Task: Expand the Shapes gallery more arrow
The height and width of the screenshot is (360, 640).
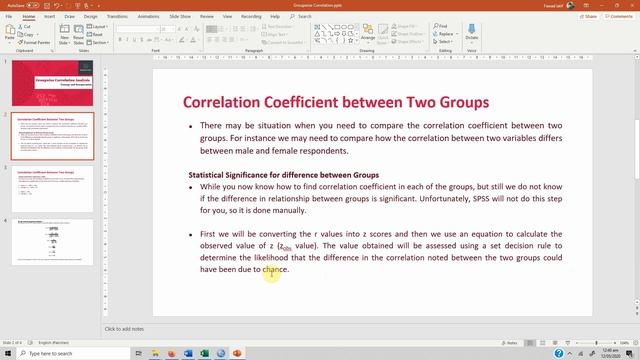Action: click(x=357, y=41)
